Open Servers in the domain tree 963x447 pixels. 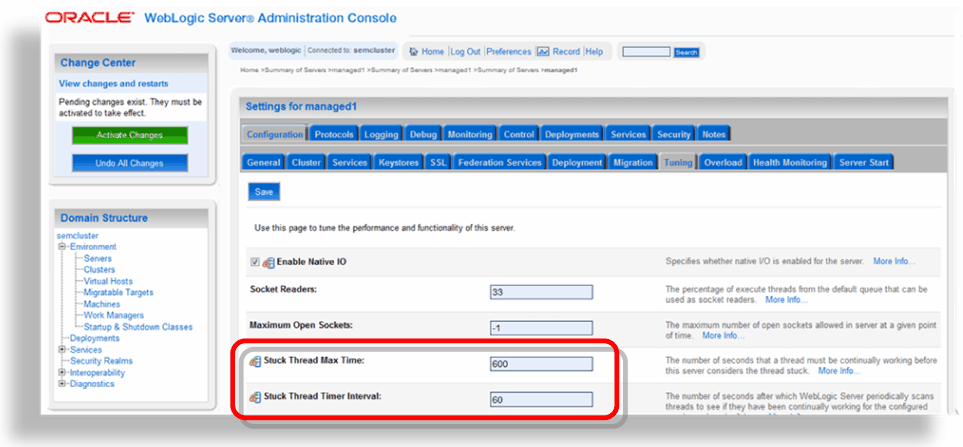98,258
